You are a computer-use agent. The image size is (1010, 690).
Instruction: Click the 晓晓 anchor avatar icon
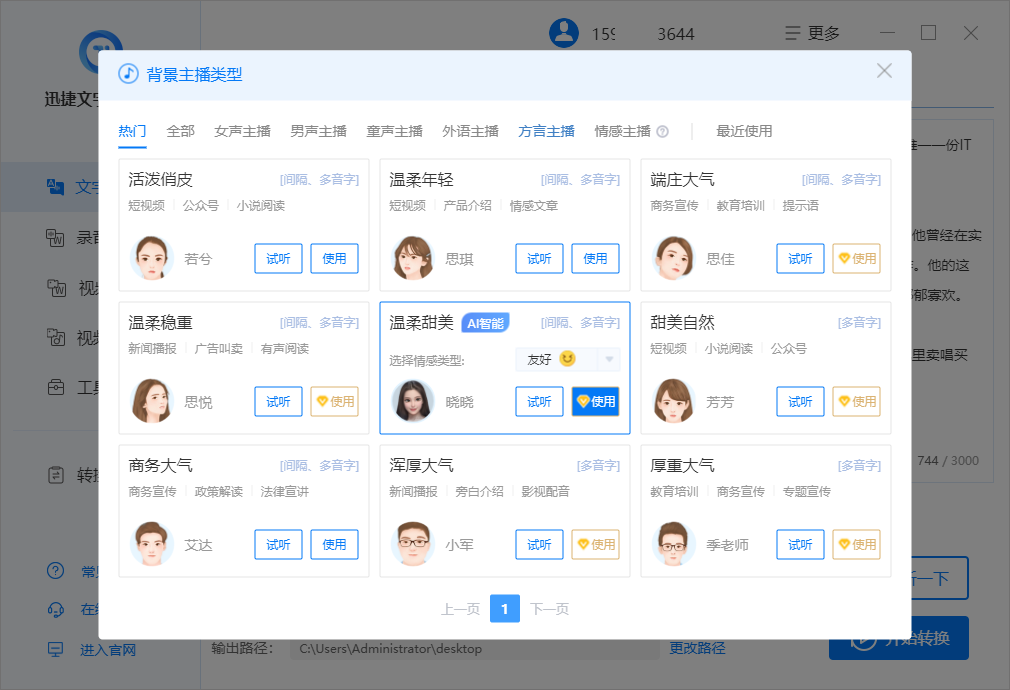click(x=413, y=401)
